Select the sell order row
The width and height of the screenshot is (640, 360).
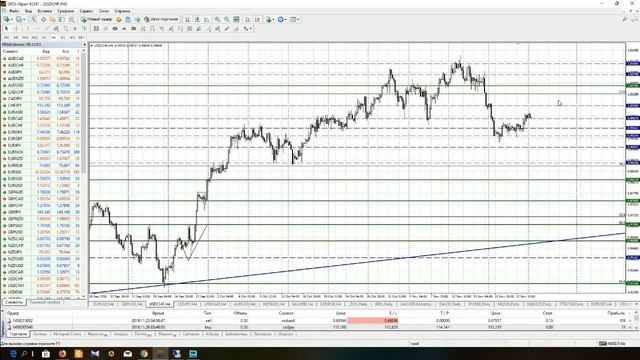(x=318, y=320)
